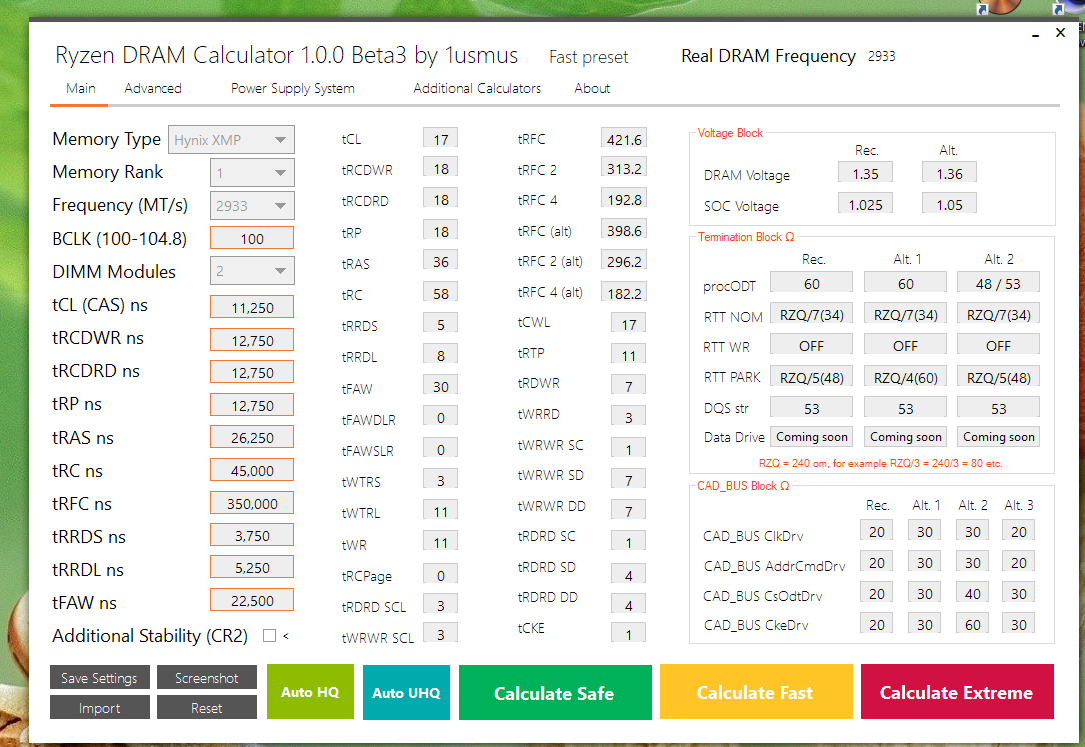Click the tRDRD DD value 4

(x=628, y=604)
